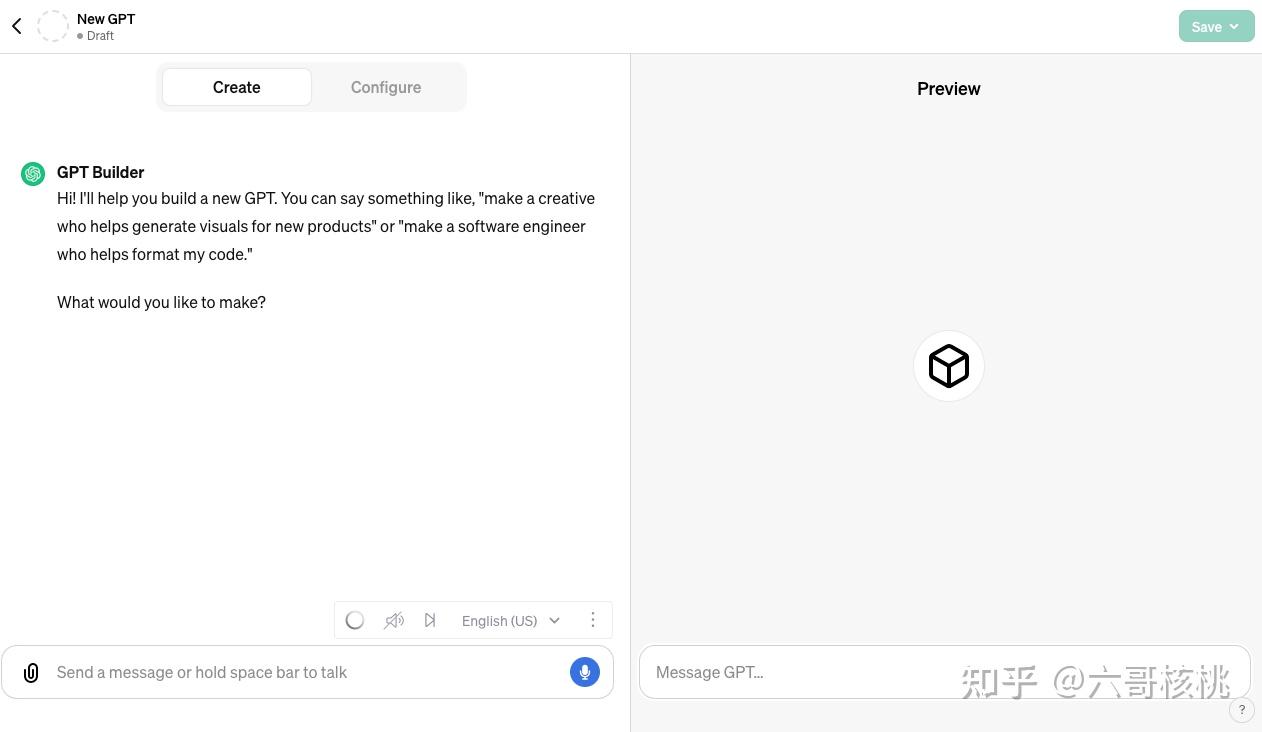Screen dimensions: 1262x732
Task: Click the circular loading indicator icon
Action: pos(354,620)
